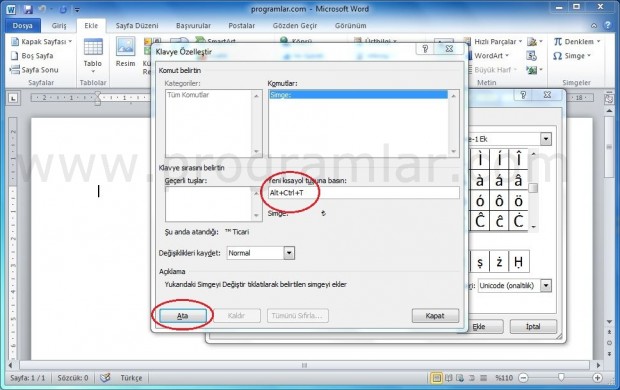Insert a Tablo from the ribbon
The width and height of the screenshot is (620, 390).
click(93, 56)
